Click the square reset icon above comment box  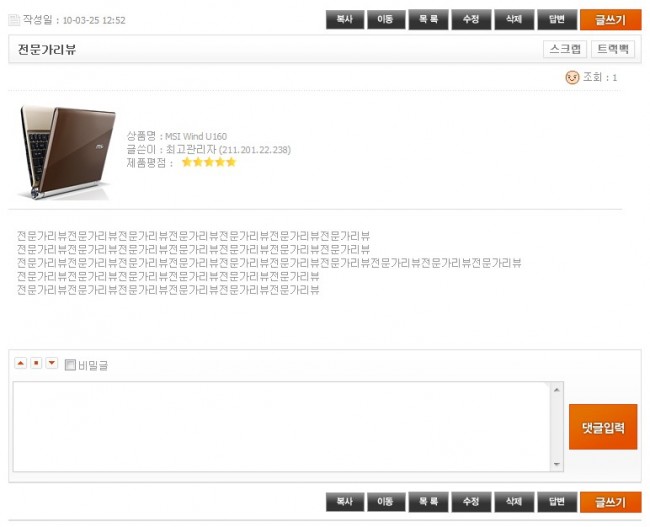(36, 364)
